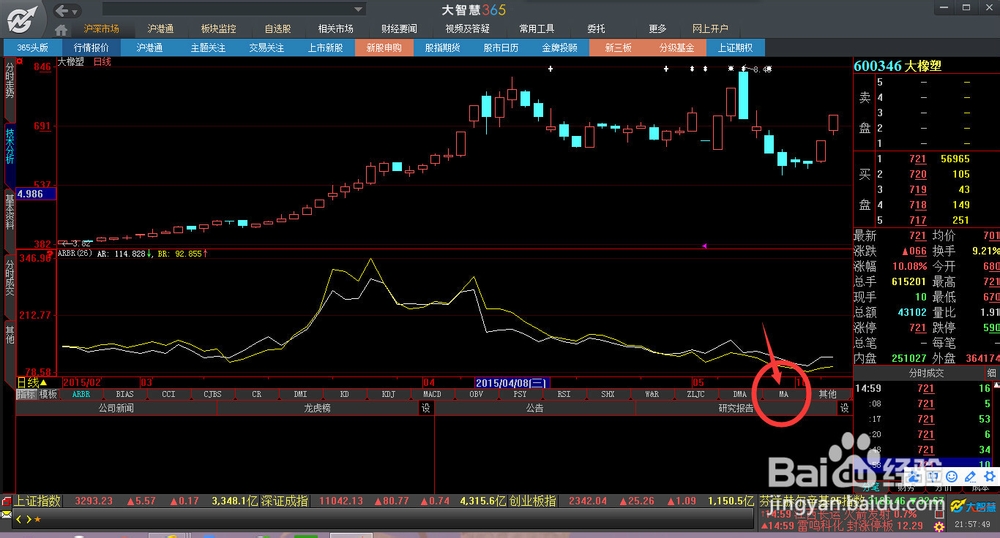The image size is (1000, 538).
Task: Select the BIAS indicator tab
Action: (x=125, y=395)
